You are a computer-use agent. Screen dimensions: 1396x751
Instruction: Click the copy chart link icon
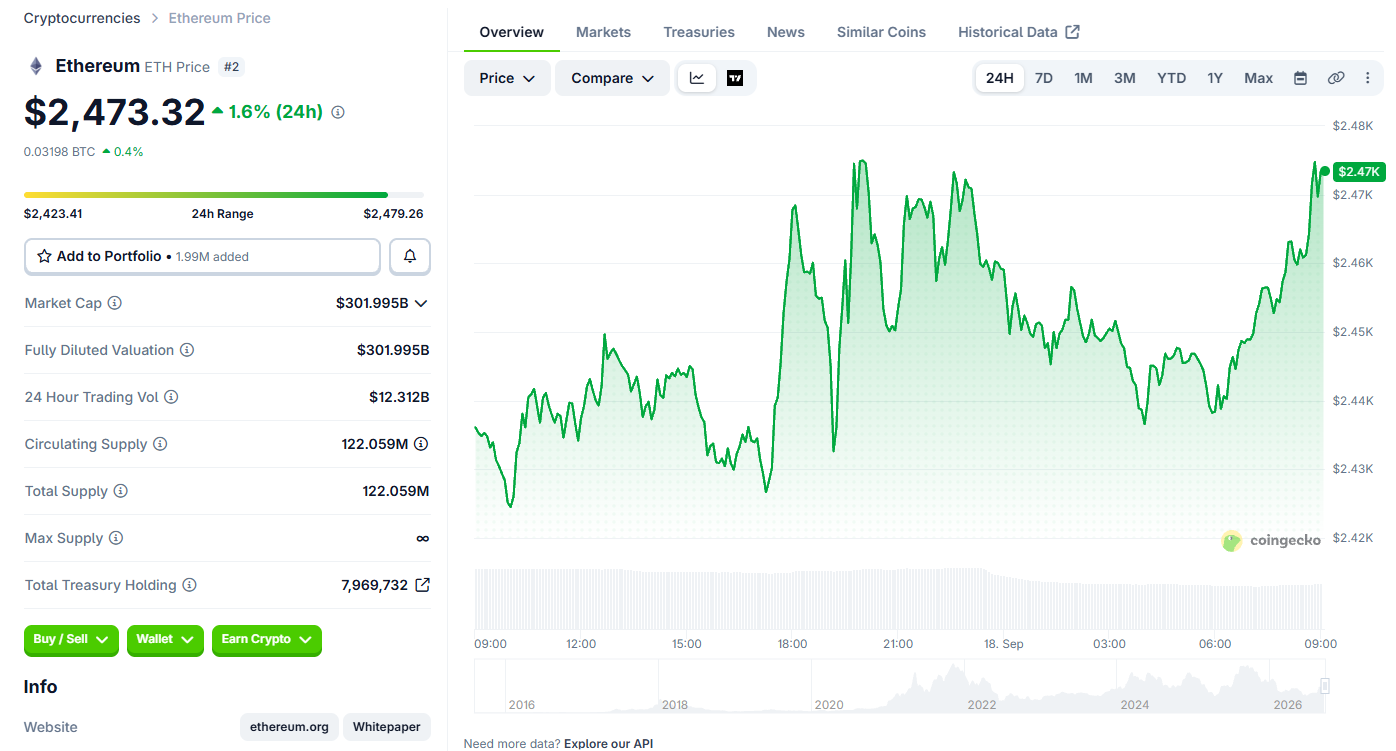pos(1336,78)
